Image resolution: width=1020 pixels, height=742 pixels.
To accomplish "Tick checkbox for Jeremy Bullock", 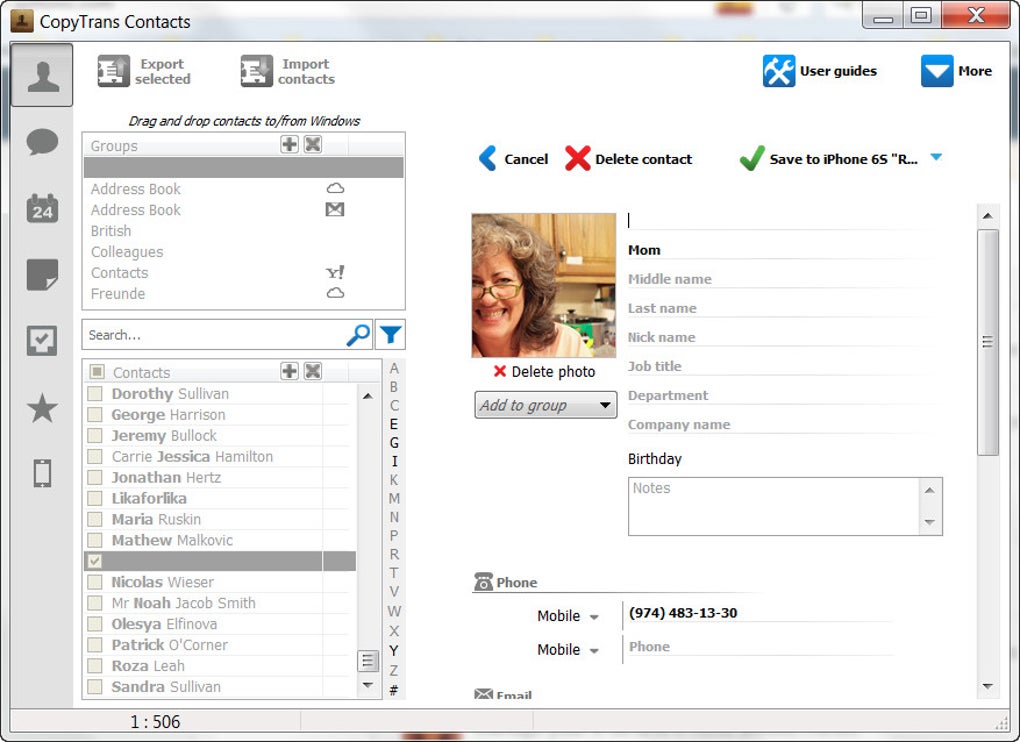I will (x=95, y=436).
